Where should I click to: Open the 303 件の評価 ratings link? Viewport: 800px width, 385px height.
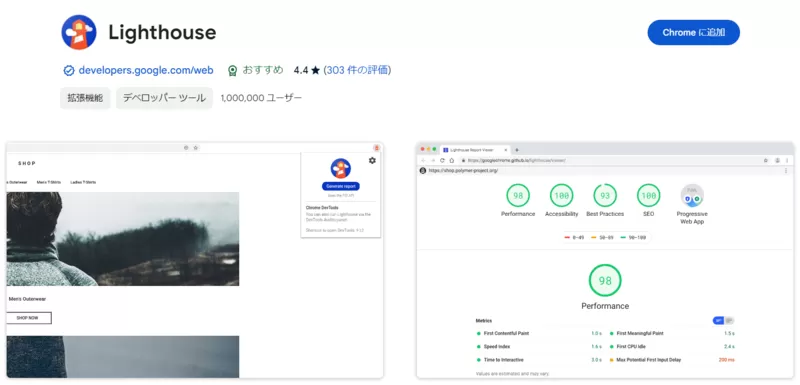tap(357, 70)
